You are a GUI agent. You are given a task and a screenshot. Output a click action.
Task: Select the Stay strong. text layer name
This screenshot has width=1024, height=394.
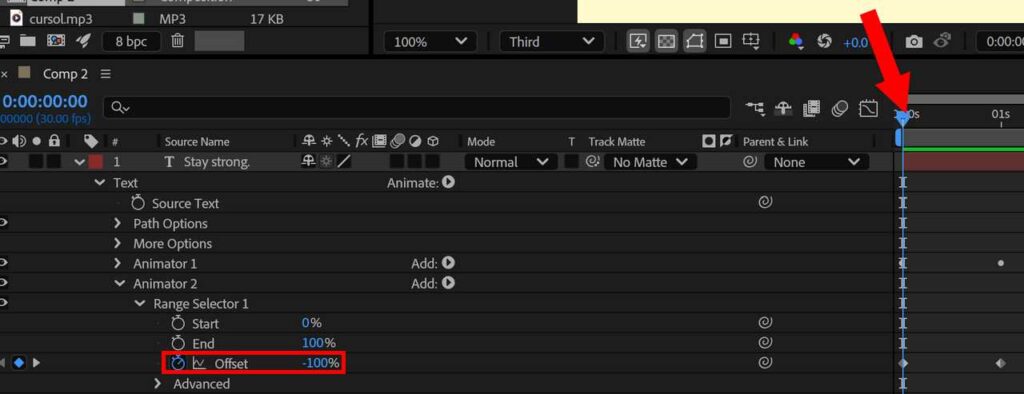click(217, 162)
